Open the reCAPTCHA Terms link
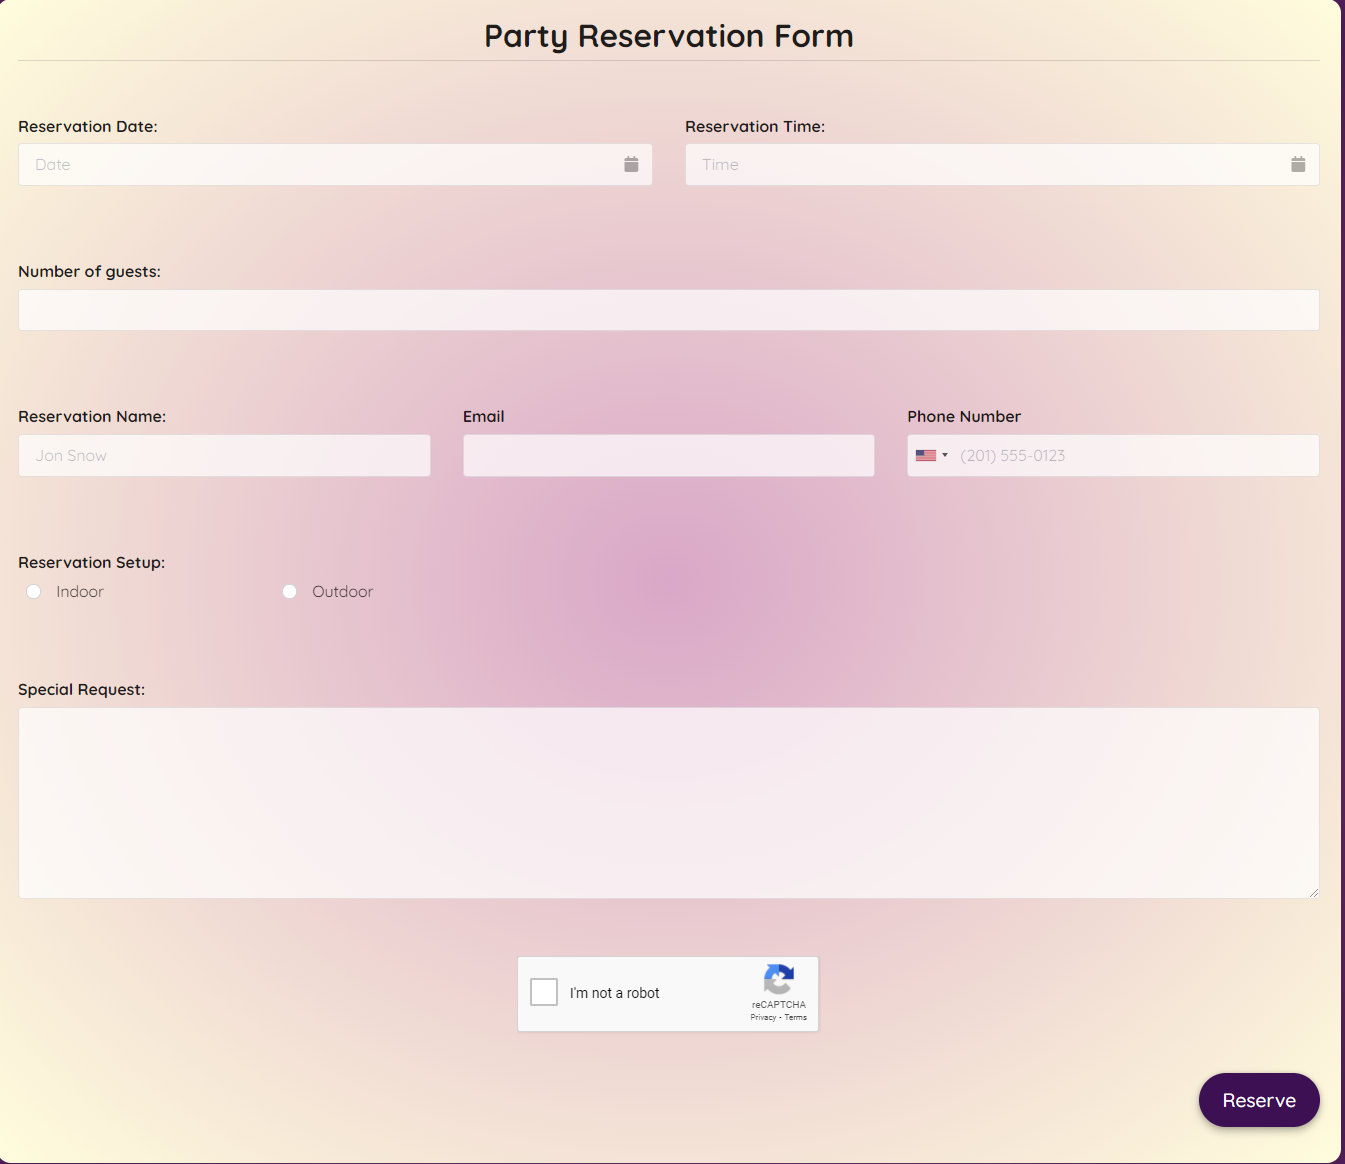Screen dimensions: 1345x1164 coord(795,1017)
